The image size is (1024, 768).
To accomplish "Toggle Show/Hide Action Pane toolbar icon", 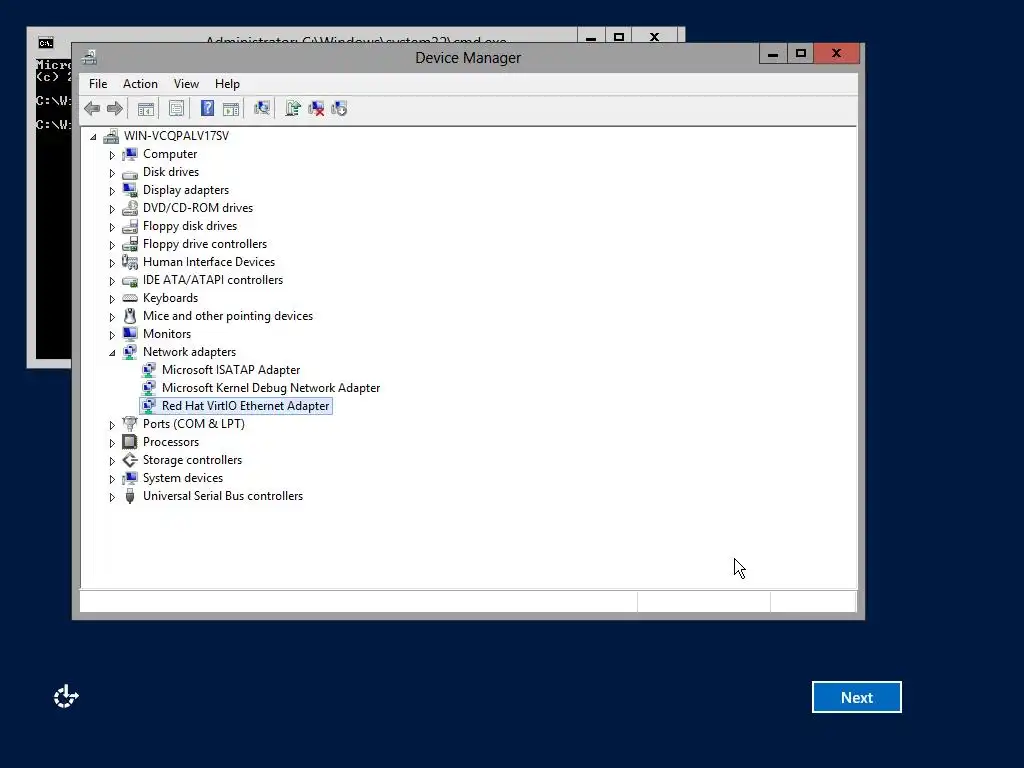I will [231, 108].
